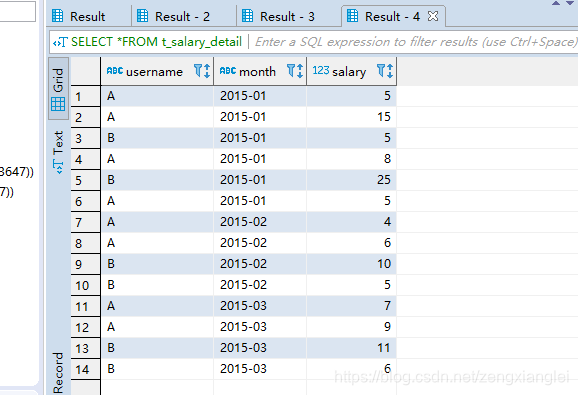Select row number 14 header
This screenshot has height=395, width=578.
pos(86,370)
